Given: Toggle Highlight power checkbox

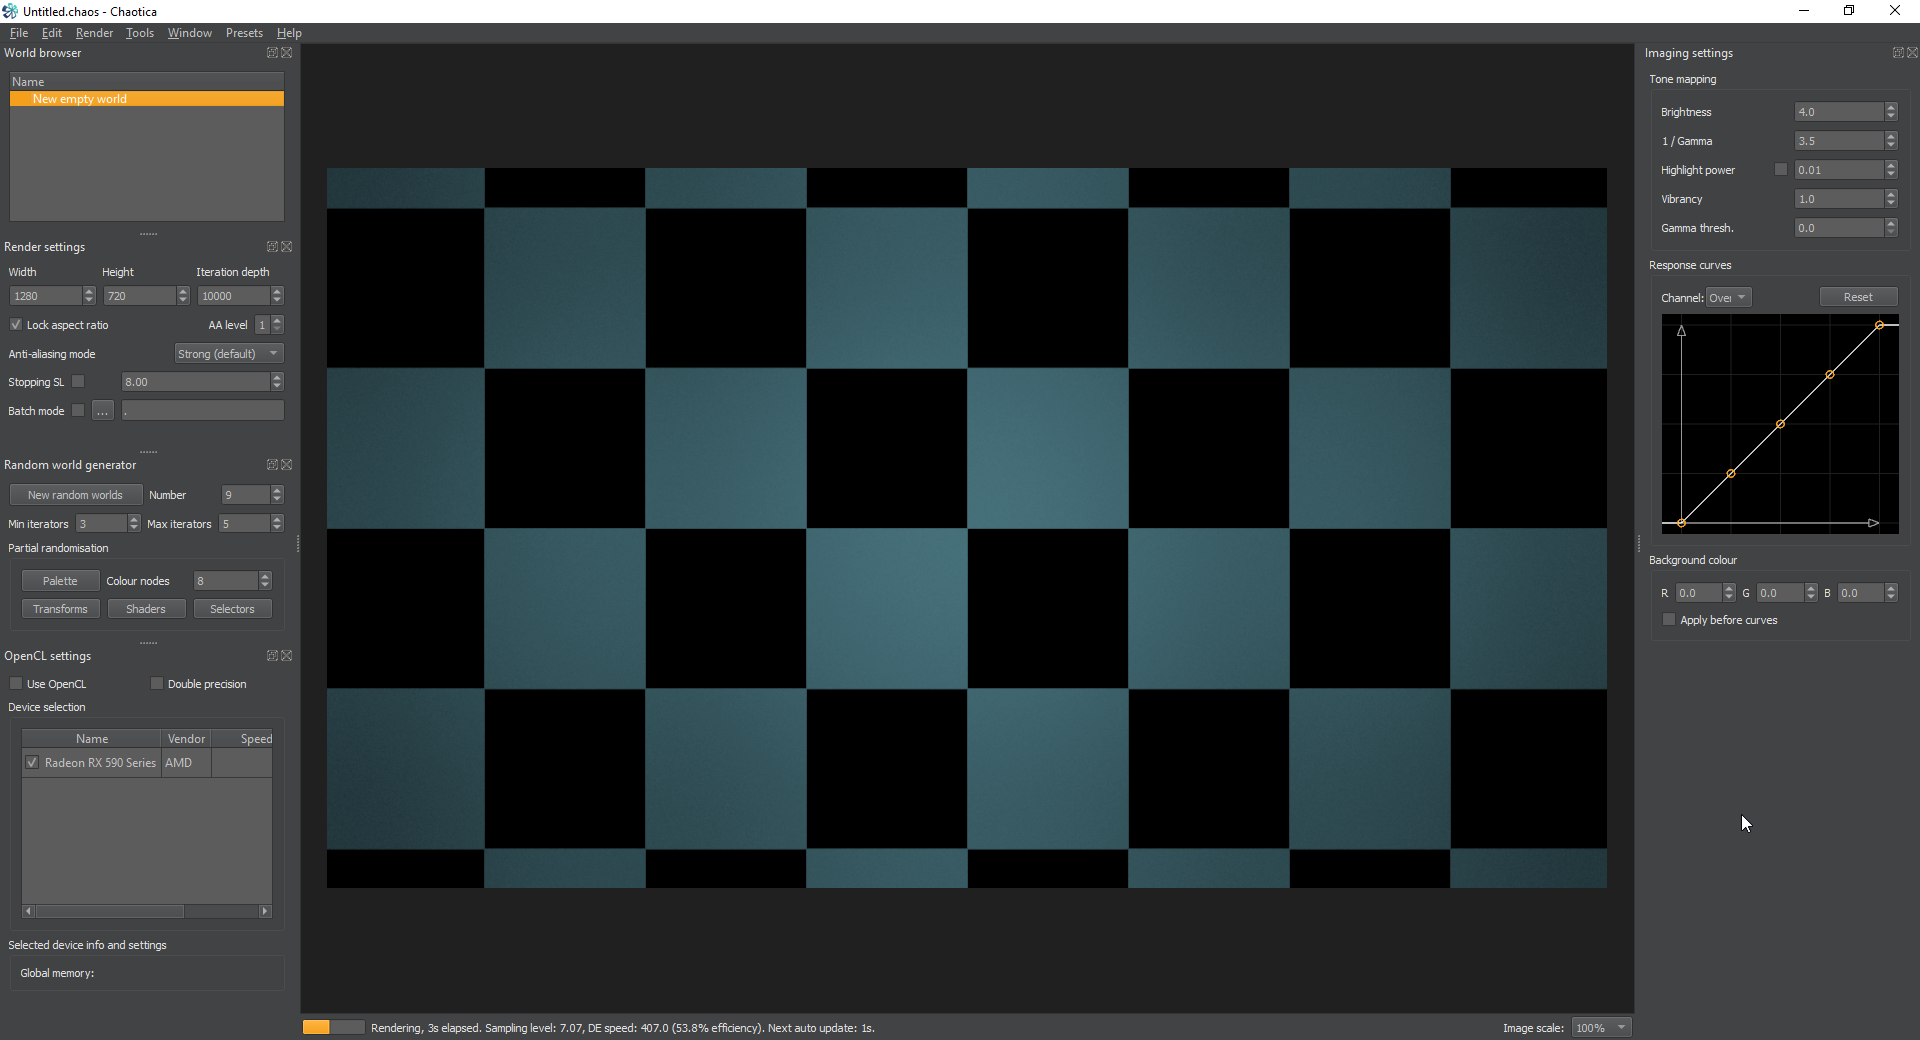Looking at the screenshot, I should (x=1781, y=170).
